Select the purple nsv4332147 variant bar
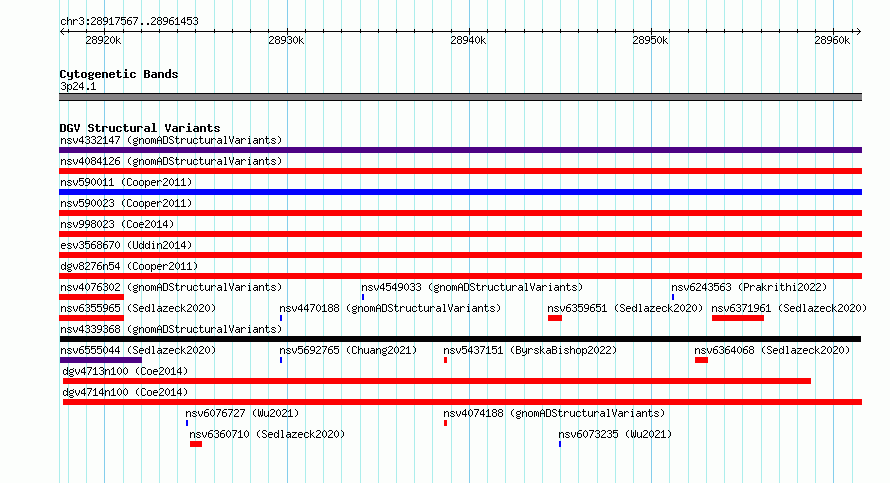Screen dimensions: 890x483 click(460, 150)
